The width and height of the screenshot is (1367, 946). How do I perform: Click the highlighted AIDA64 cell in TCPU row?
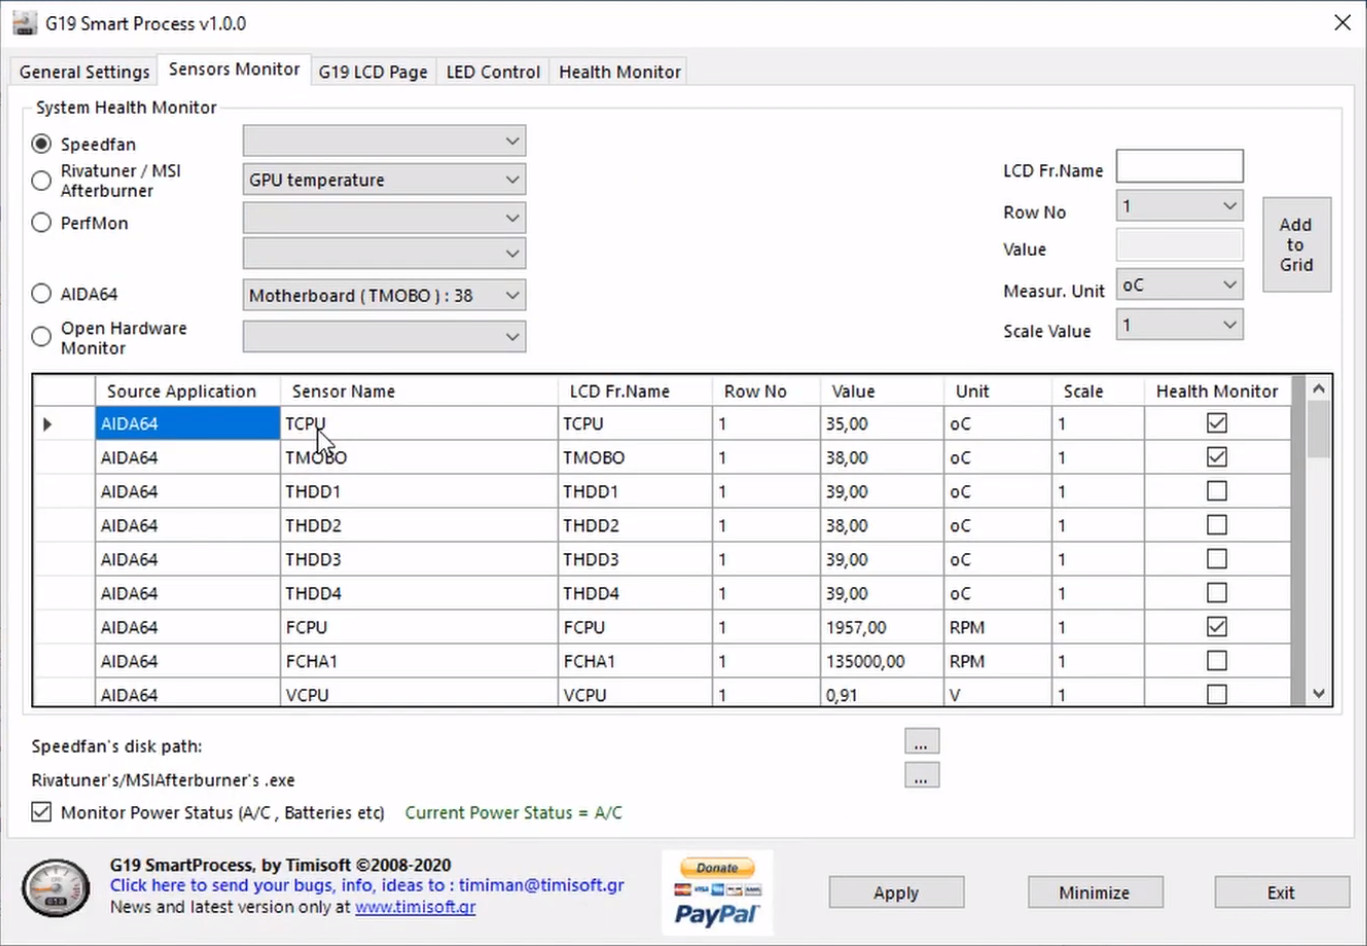tap(187, 424)
